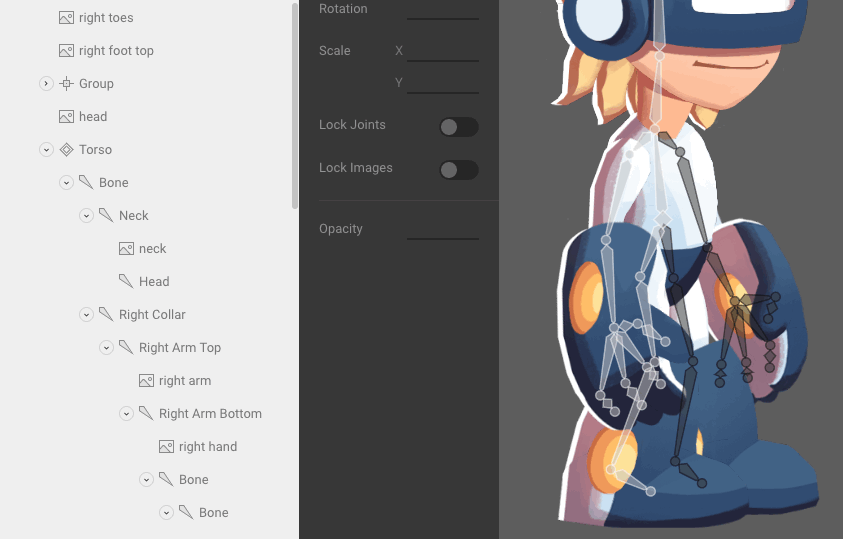Screen dimensions: 843x539
Task: Collapse the bottom-most Bone row
Action: (166, 513)
